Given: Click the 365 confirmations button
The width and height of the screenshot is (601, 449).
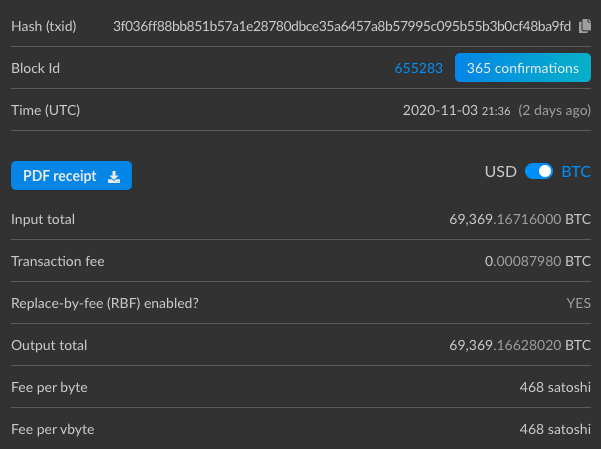Looking at the screenshot, I should pyautogui.click(x=522, y=68).
